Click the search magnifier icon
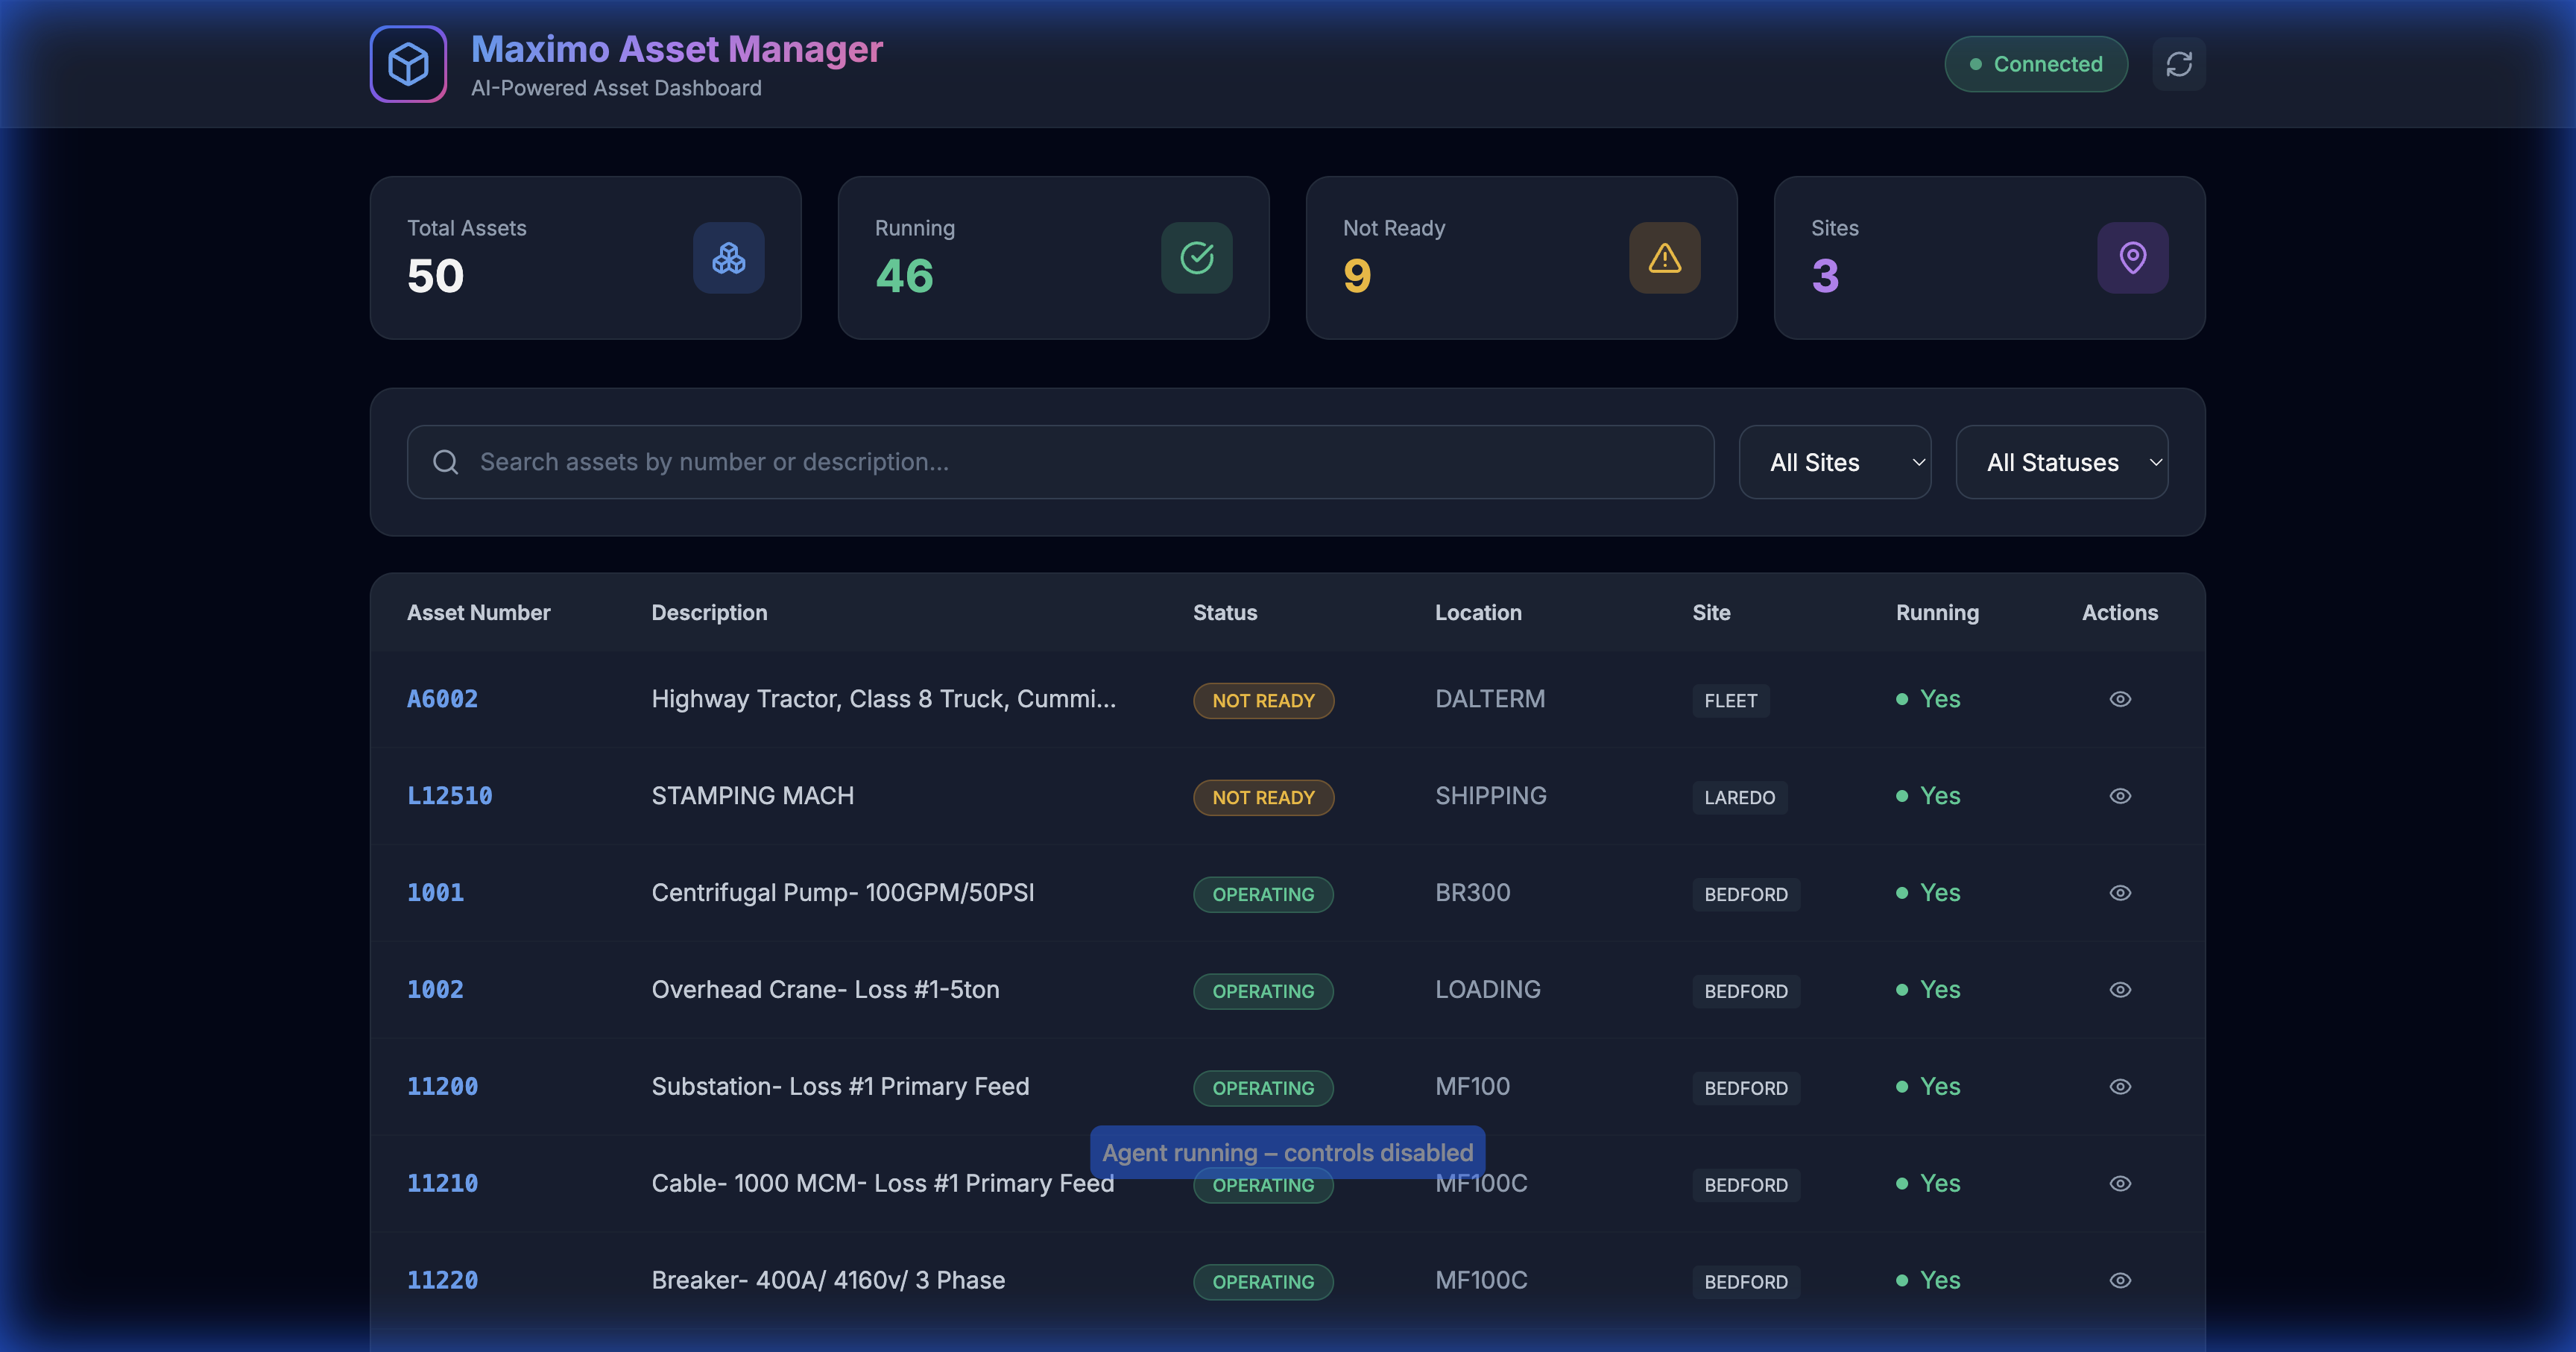The height and width of the screenshot is (1352, 2576). pos(446,462)
